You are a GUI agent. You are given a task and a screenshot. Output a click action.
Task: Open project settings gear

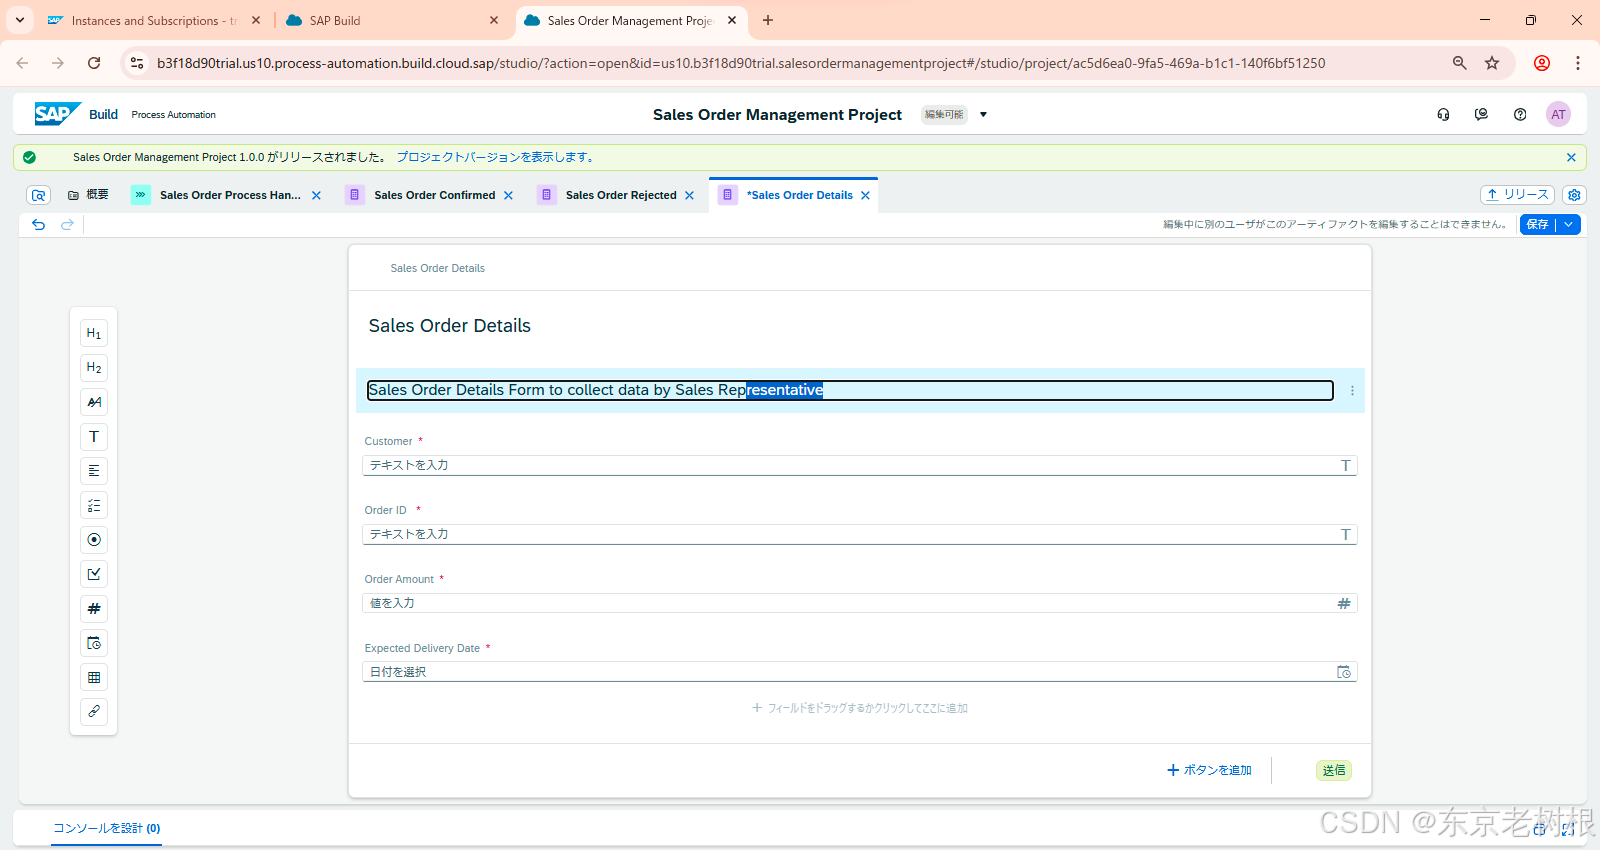click(1574, 195)
